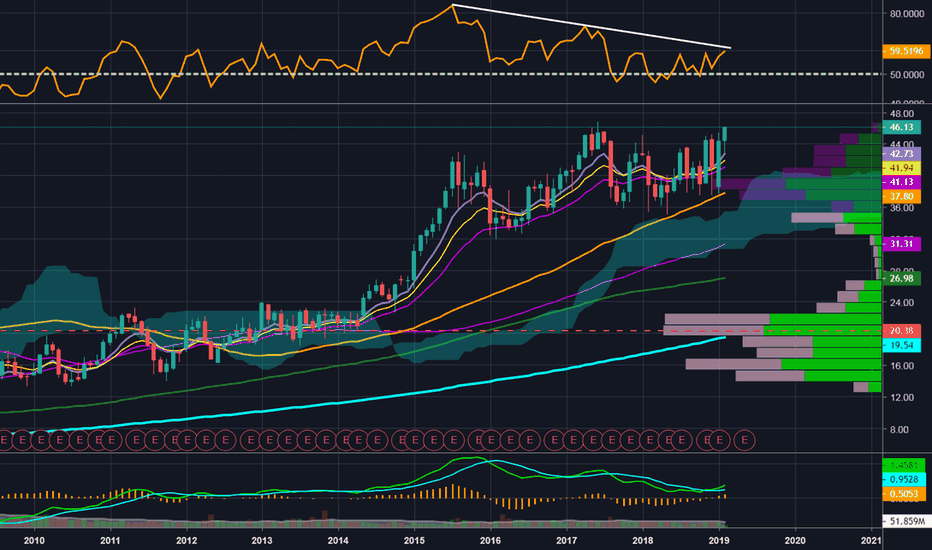Click the 2018 label on time axis
Viewport: 932px width, 550px height.
pyautogui.click(x=643, y=540)
